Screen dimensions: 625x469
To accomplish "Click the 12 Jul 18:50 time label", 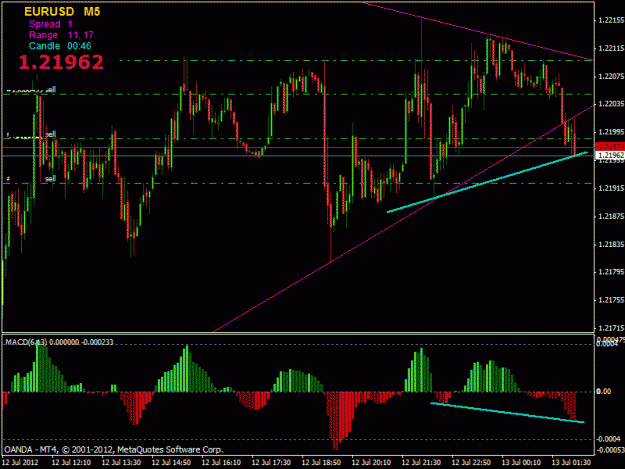I will click(321, 462).
